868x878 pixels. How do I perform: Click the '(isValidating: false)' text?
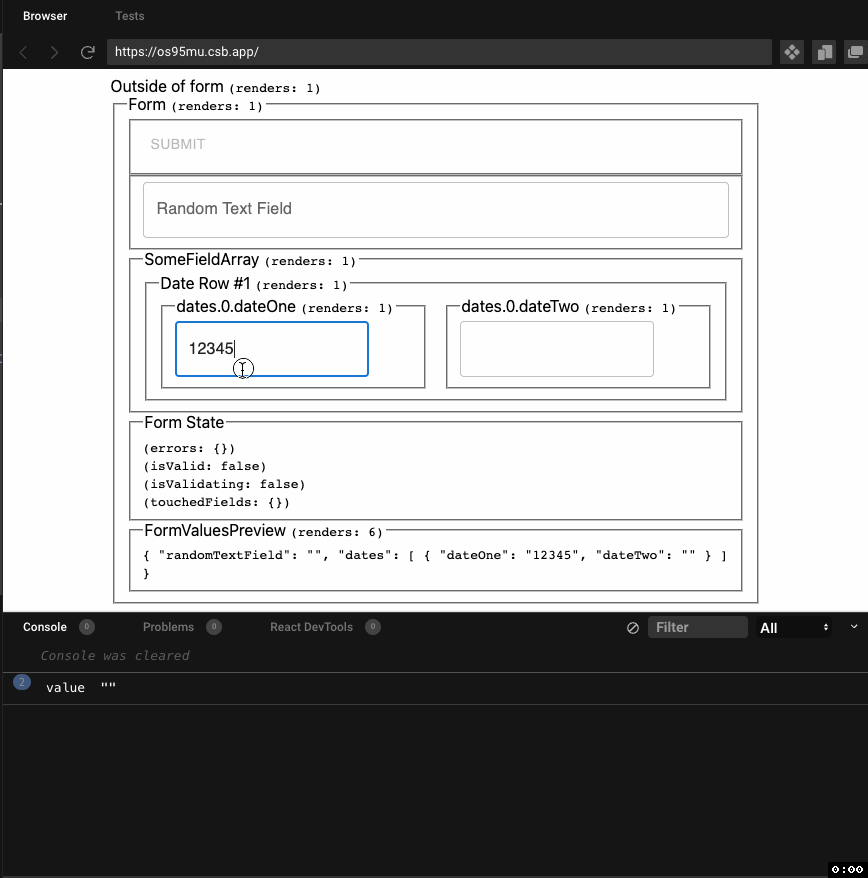(224, 484)
